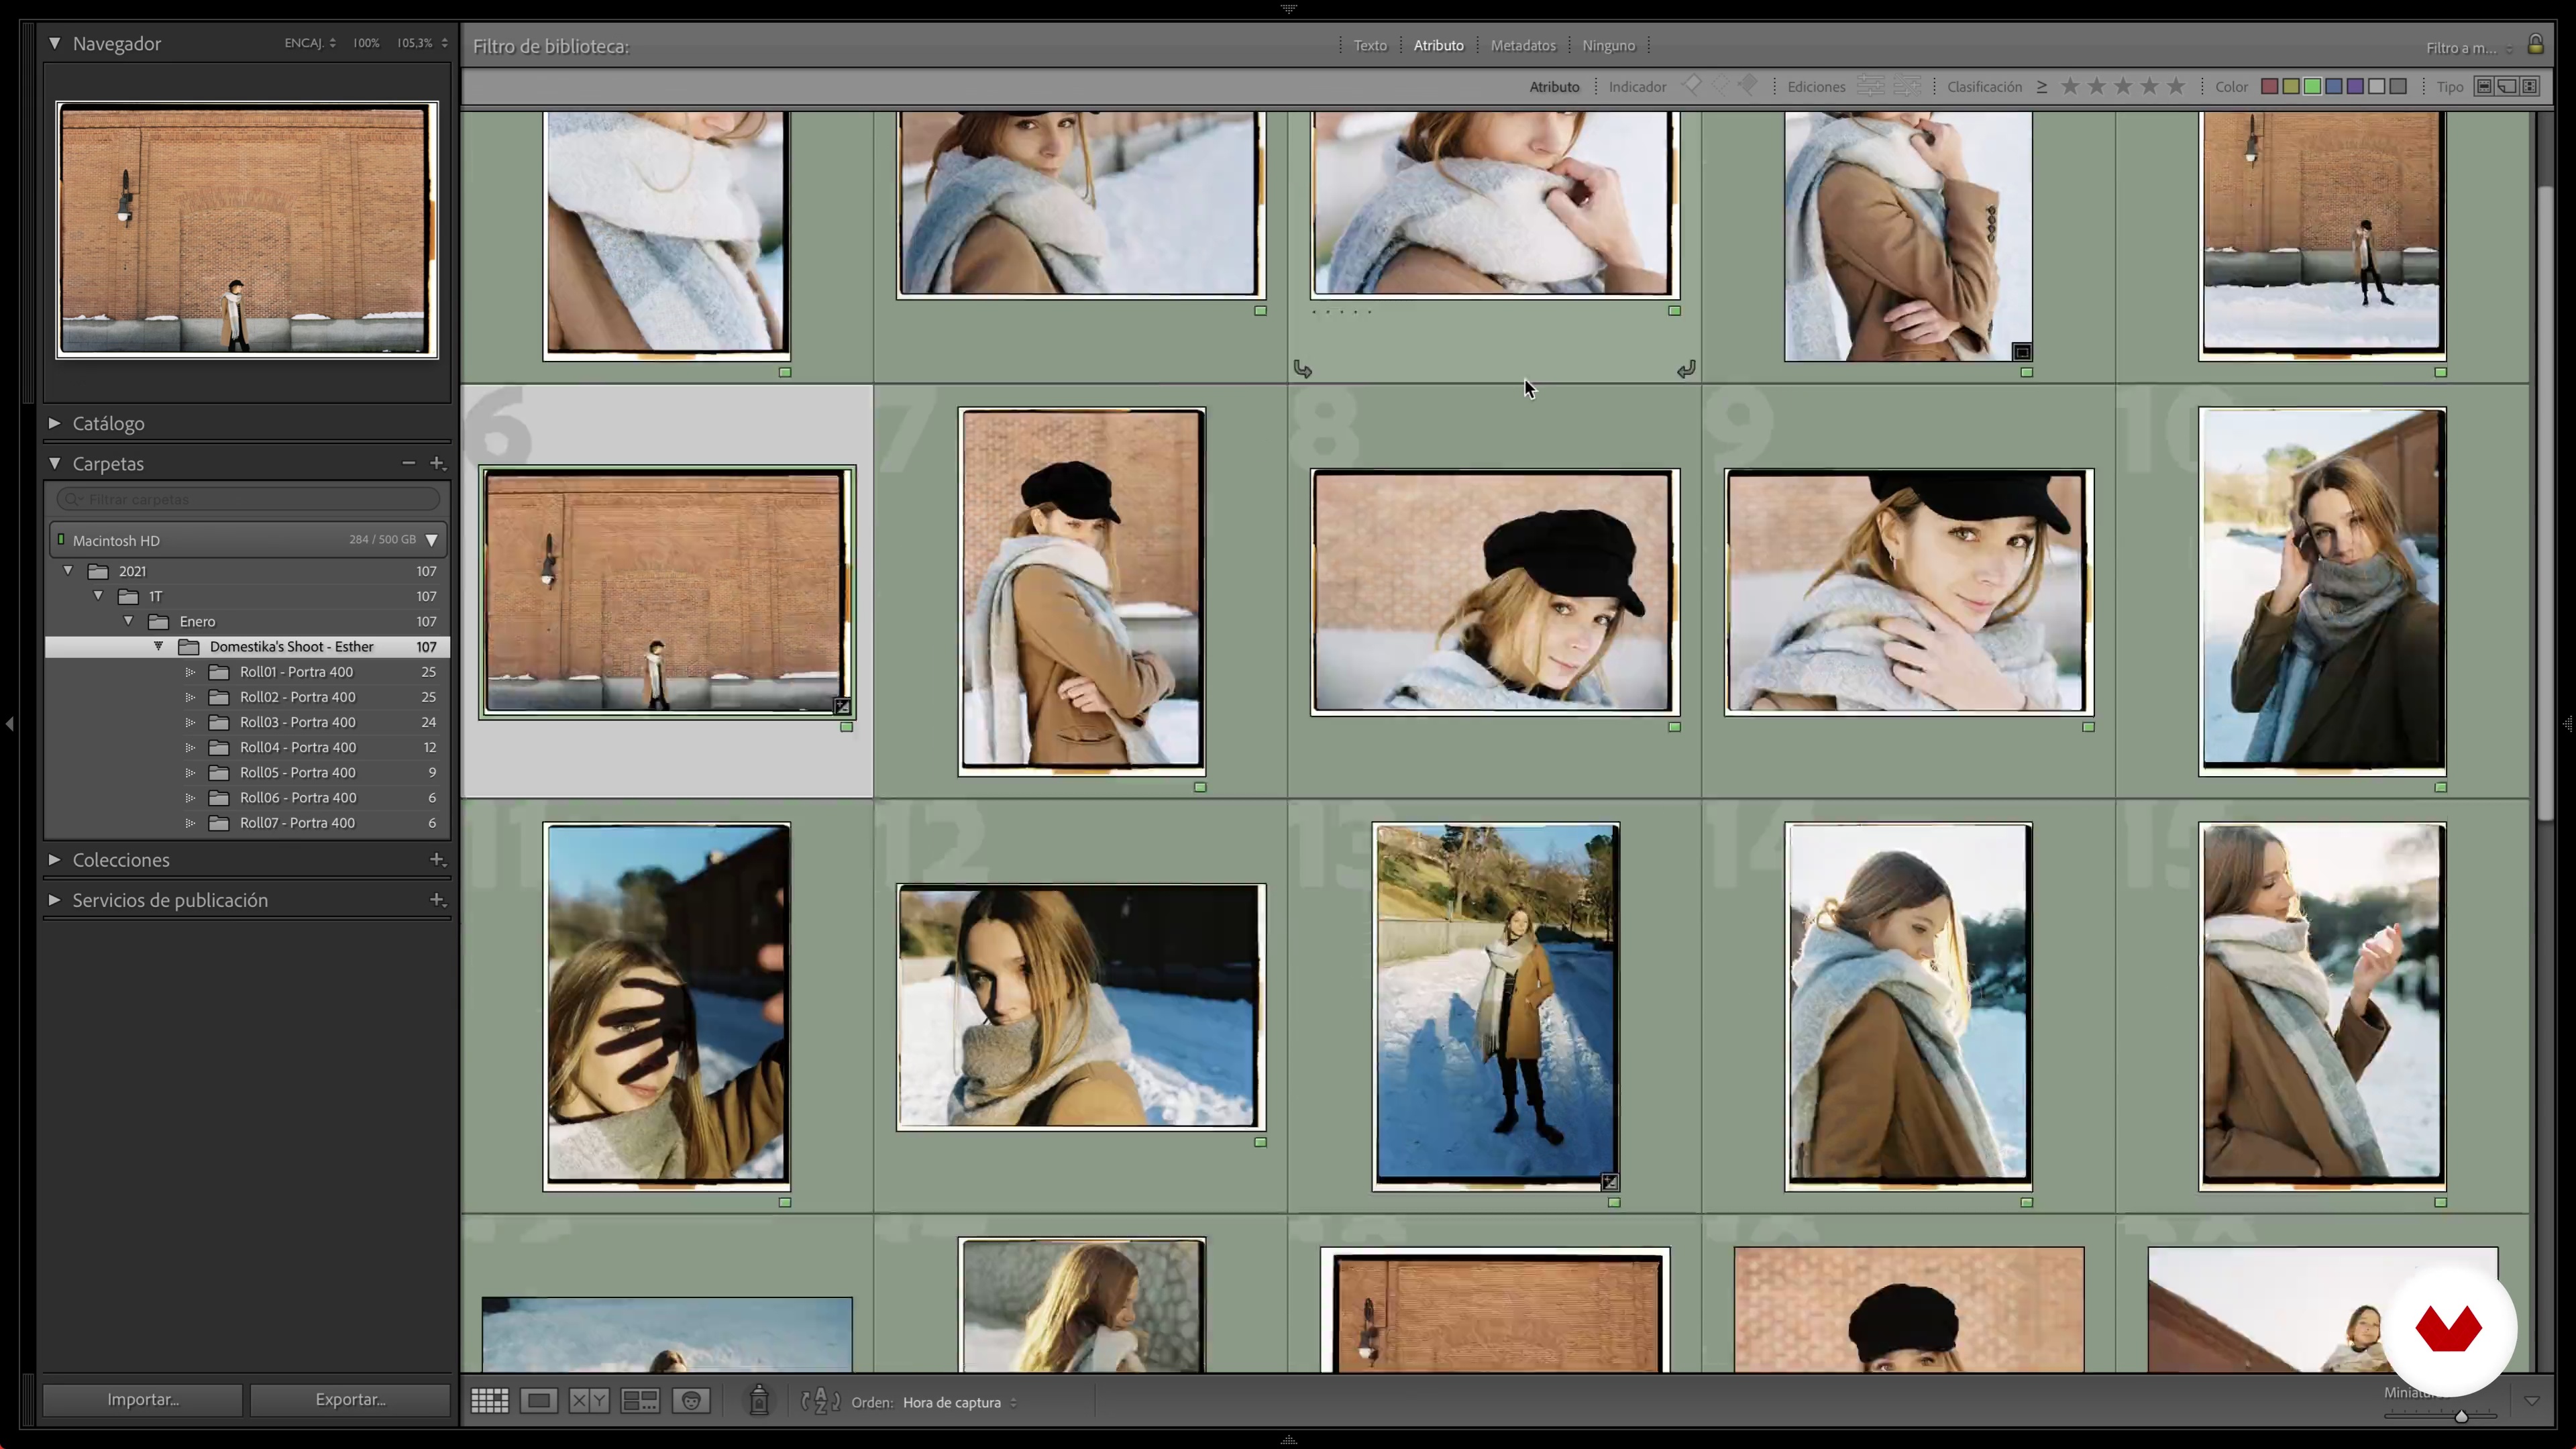The image size is (2576, 1449).
Task: Filter by purple color label
Action: 2355,87
